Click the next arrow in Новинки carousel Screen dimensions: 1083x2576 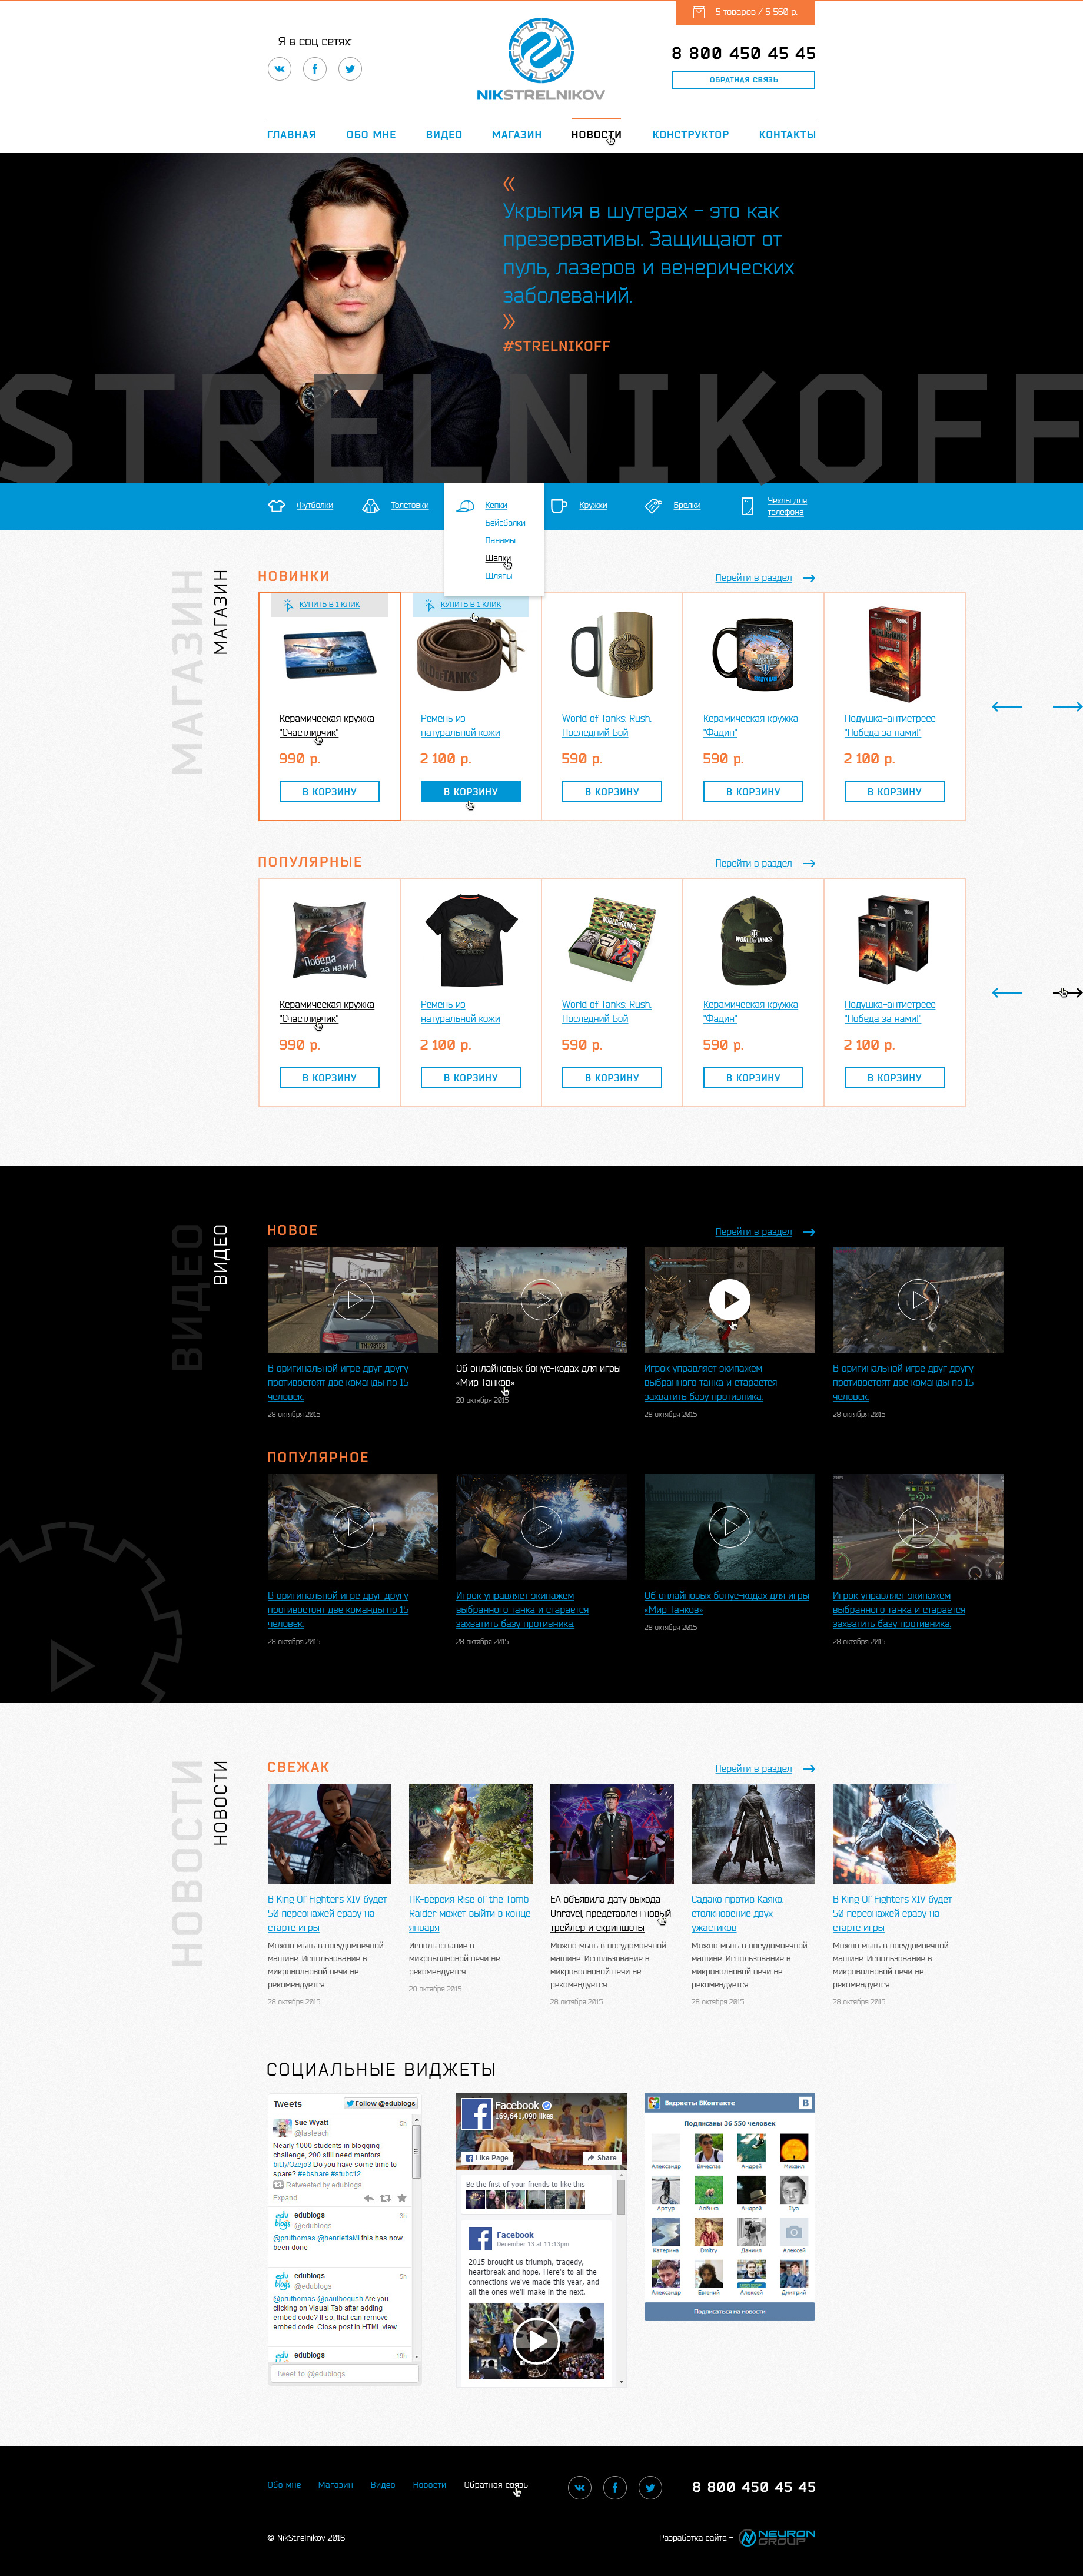coord(1067,707)
